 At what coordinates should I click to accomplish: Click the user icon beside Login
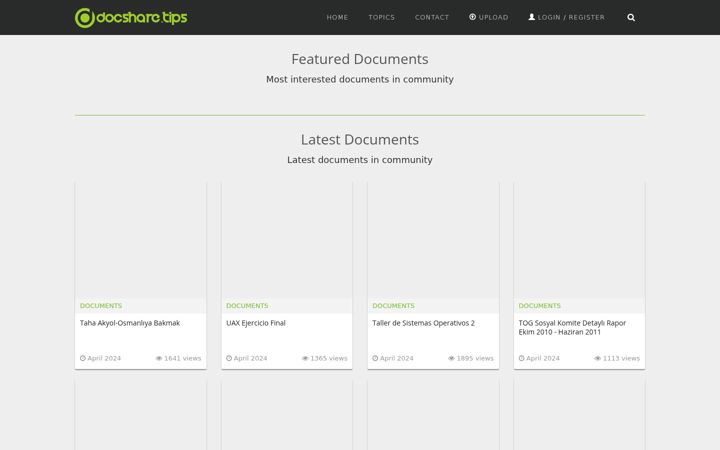[532, 17]
